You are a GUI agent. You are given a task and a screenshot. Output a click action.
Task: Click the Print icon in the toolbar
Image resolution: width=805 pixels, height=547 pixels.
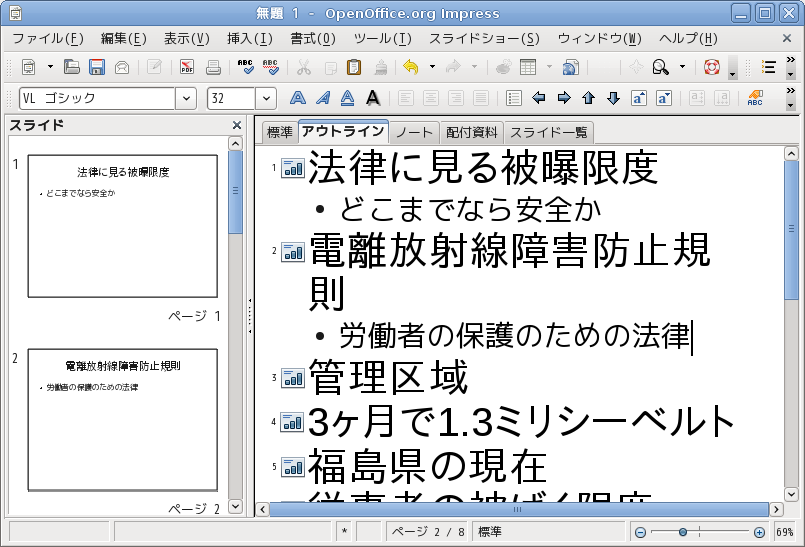pyautogui.click(x=213, y=68)
